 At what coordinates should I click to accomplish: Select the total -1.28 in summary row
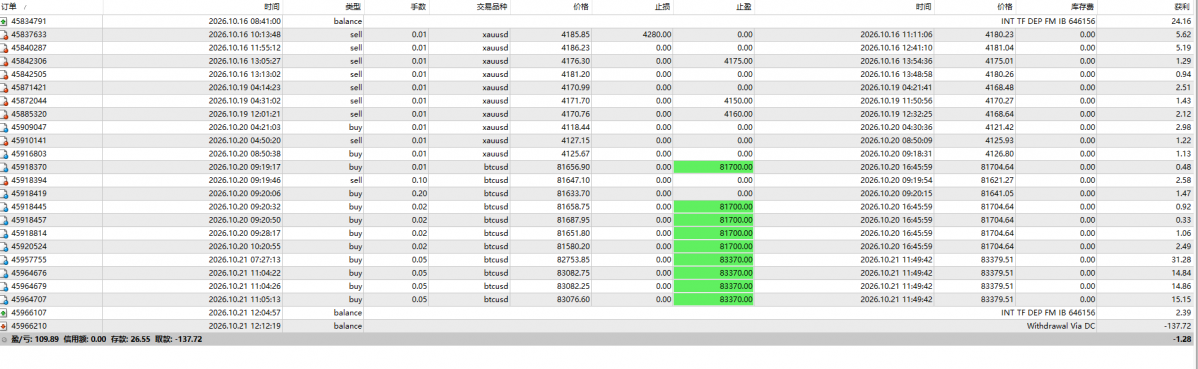click(x=1182, y=338)
